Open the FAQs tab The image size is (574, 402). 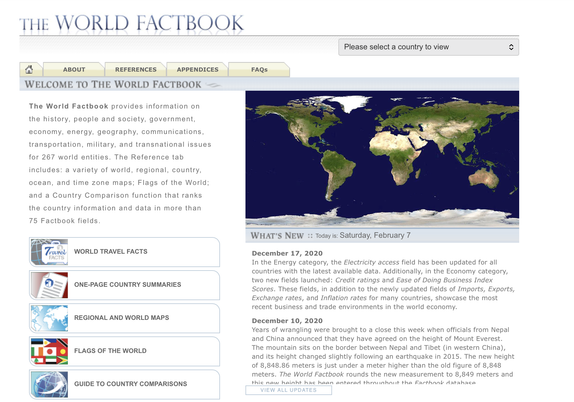pyautogui.click(x=259, y=70)
